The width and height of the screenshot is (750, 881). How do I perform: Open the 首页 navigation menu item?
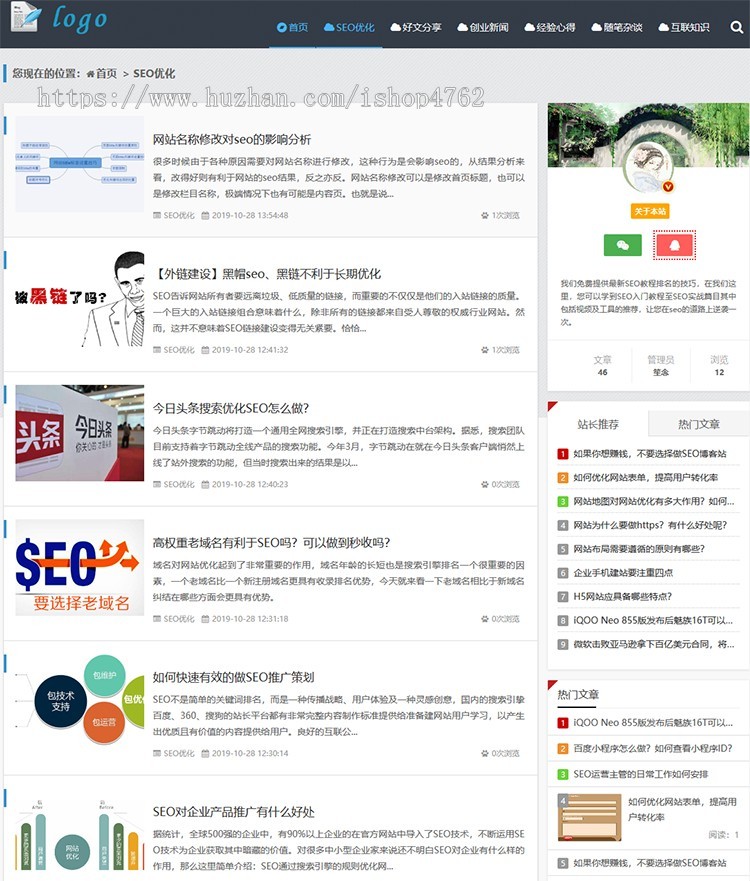click(x=292, y=27)
